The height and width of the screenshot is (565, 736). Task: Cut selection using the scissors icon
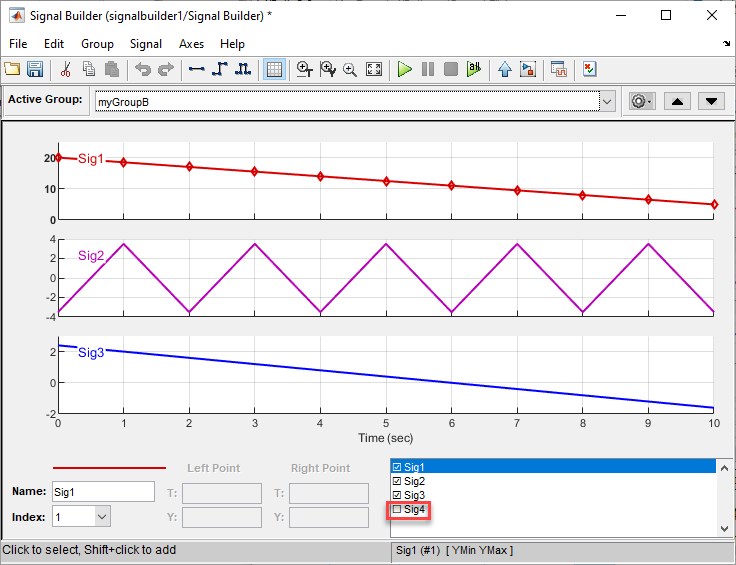(65, 69)
